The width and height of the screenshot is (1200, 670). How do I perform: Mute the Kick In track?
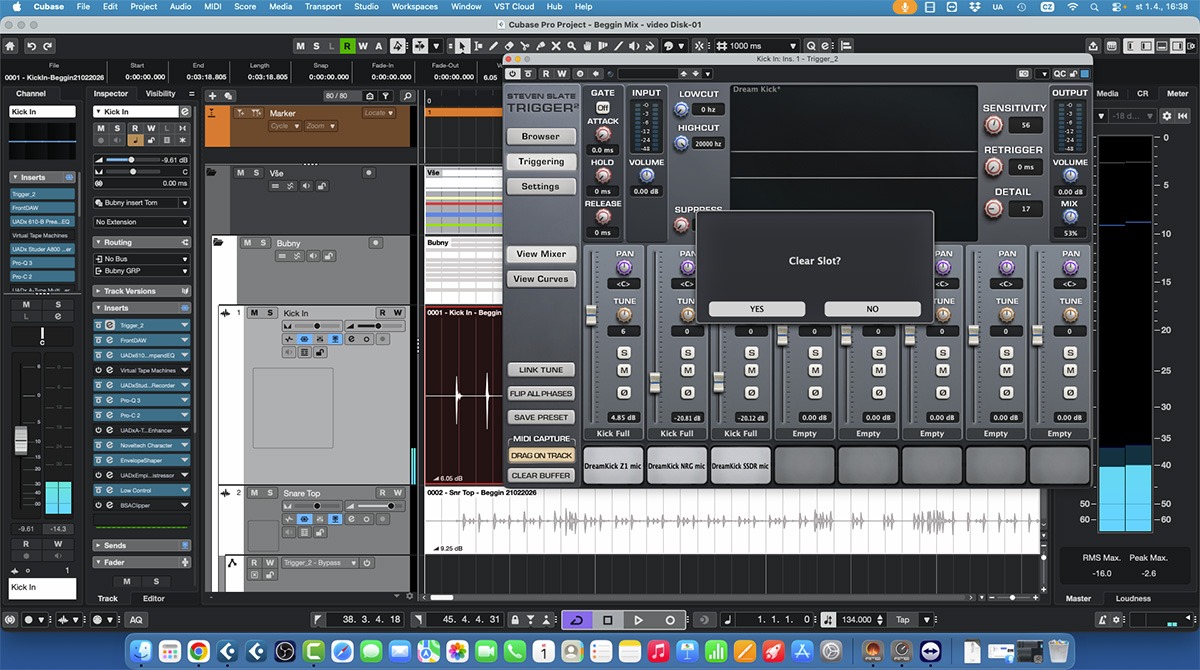254,313
